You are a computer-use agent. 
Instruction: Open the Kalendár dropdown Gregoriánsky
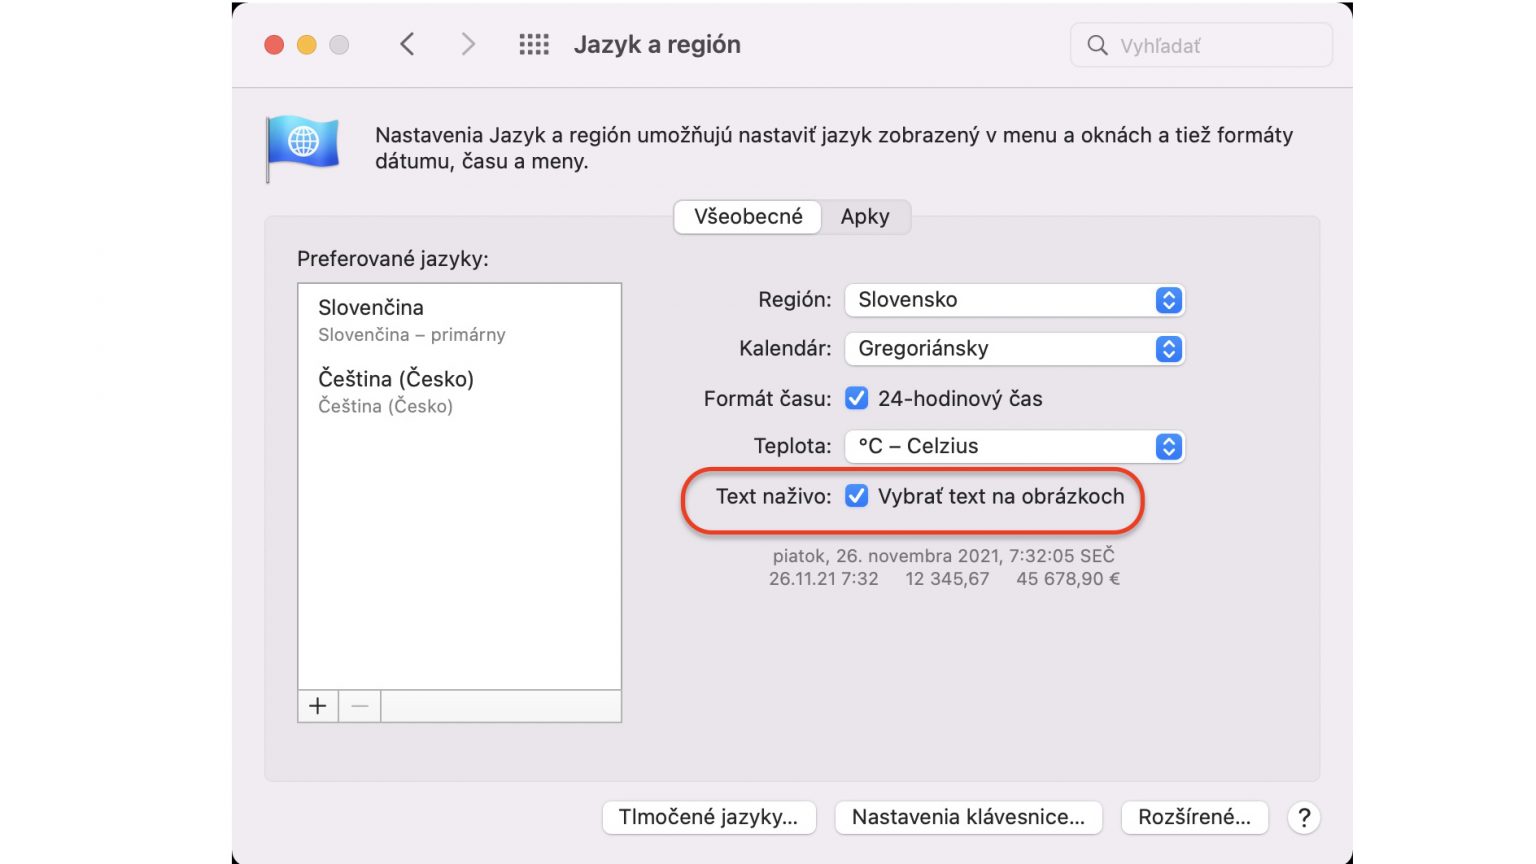1014,349
